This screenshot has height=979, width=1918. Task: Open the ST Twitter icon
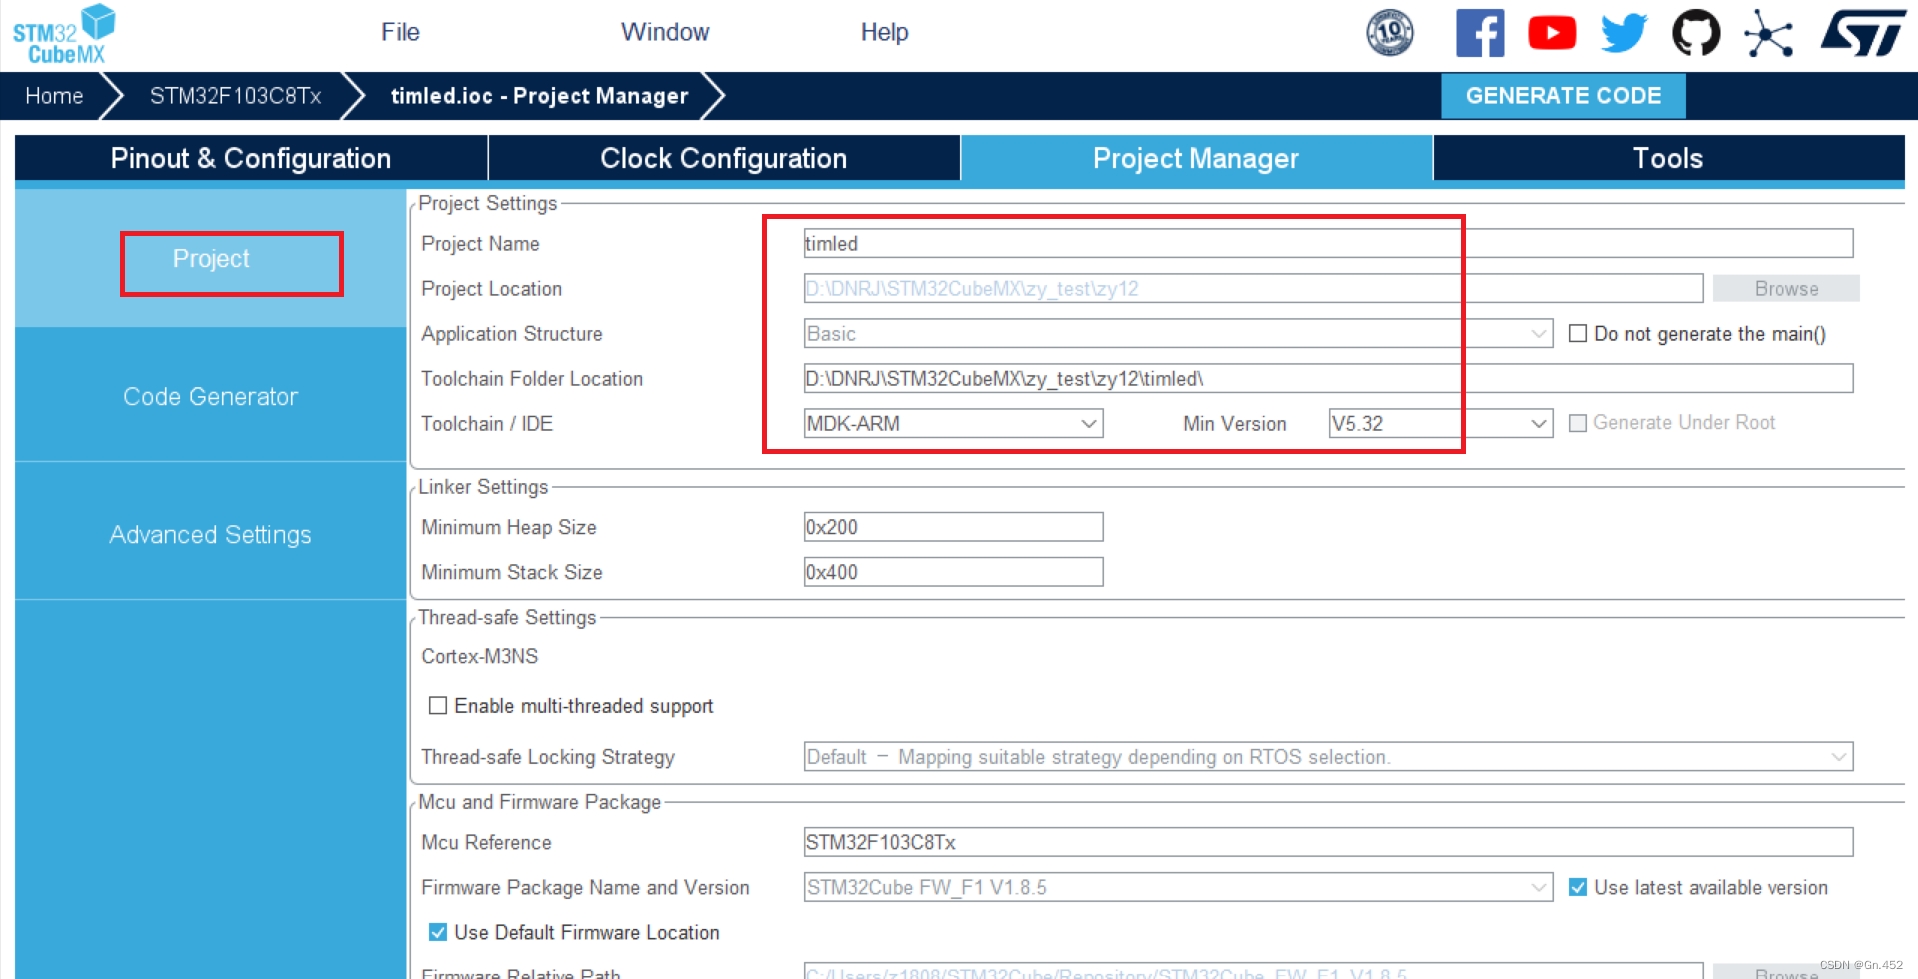[x=1624, y=33]
